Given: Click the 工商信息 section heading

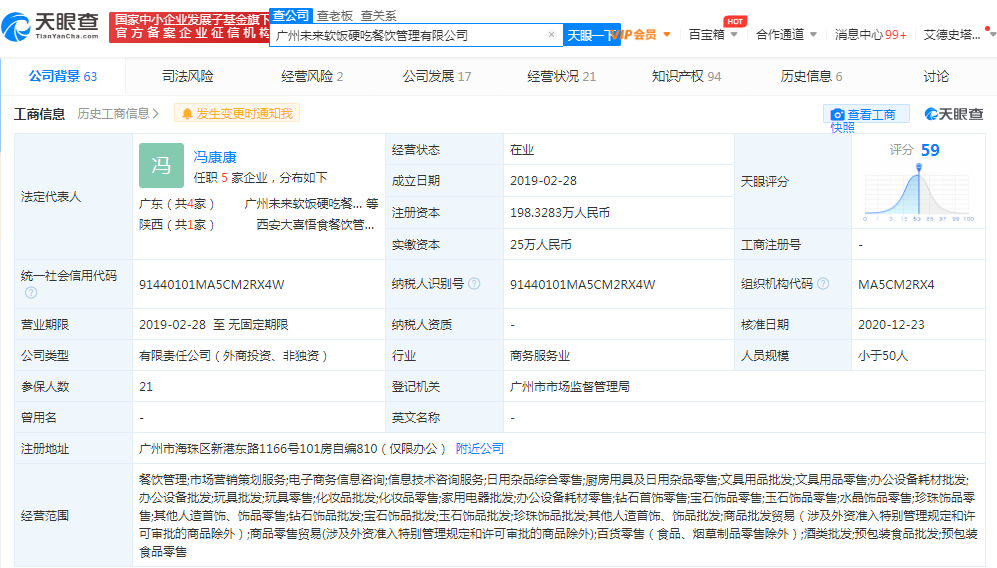Looking at the screenshot, I should (x=39, y=114).
